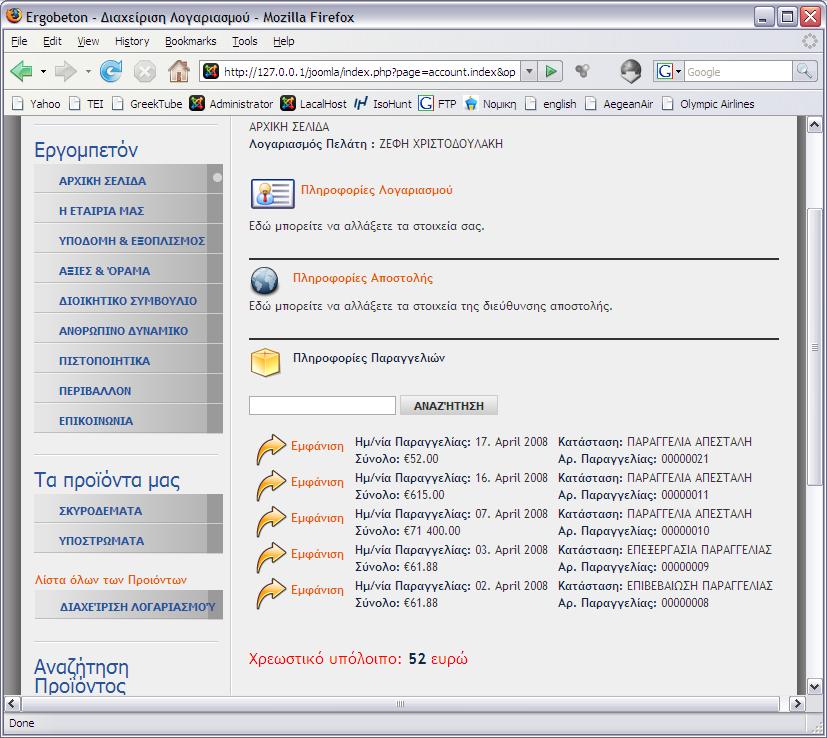The height and width of the screenshot is (738, 827).
Task: Click the Google search engine icon
Action: click(x=664, y=71)
